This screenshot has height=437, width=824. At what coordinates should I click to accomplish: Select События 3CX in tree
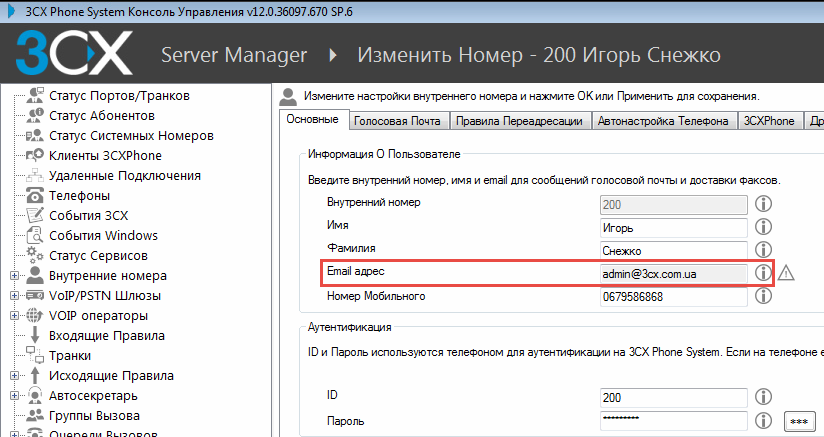(x=88, y=215)
